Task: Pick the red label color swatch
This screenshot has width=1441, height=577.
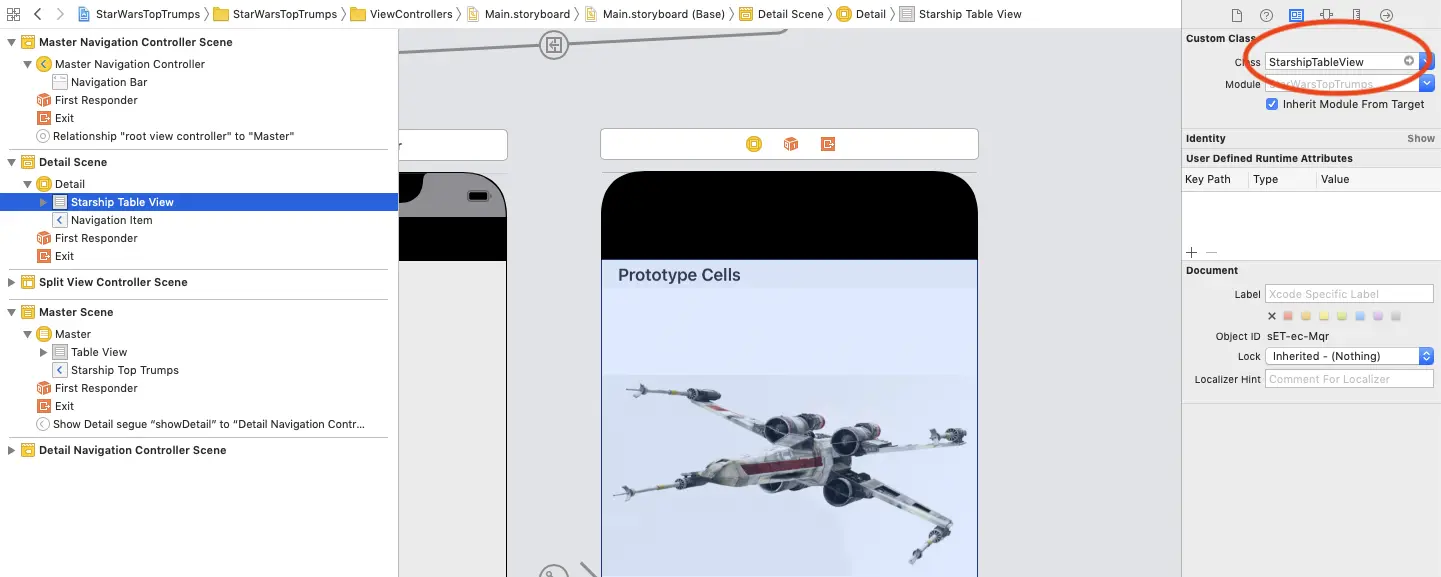Action: tap(1288, 316)
